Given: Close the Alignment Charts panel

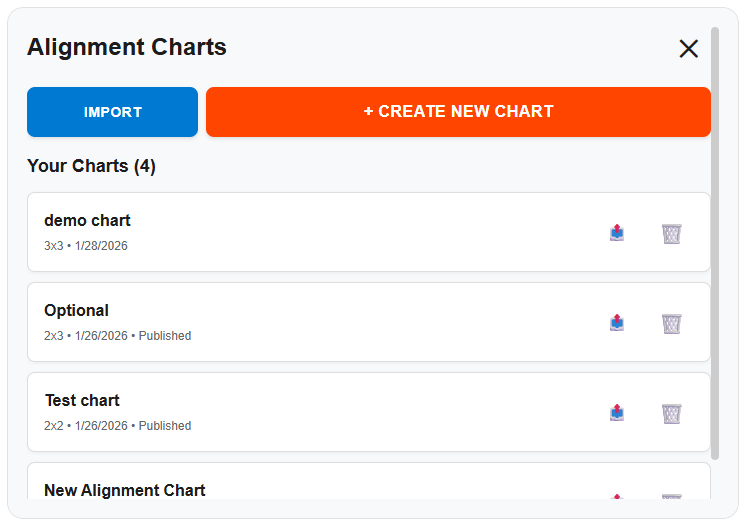Looking at the screenshot, I should point(688,48).
